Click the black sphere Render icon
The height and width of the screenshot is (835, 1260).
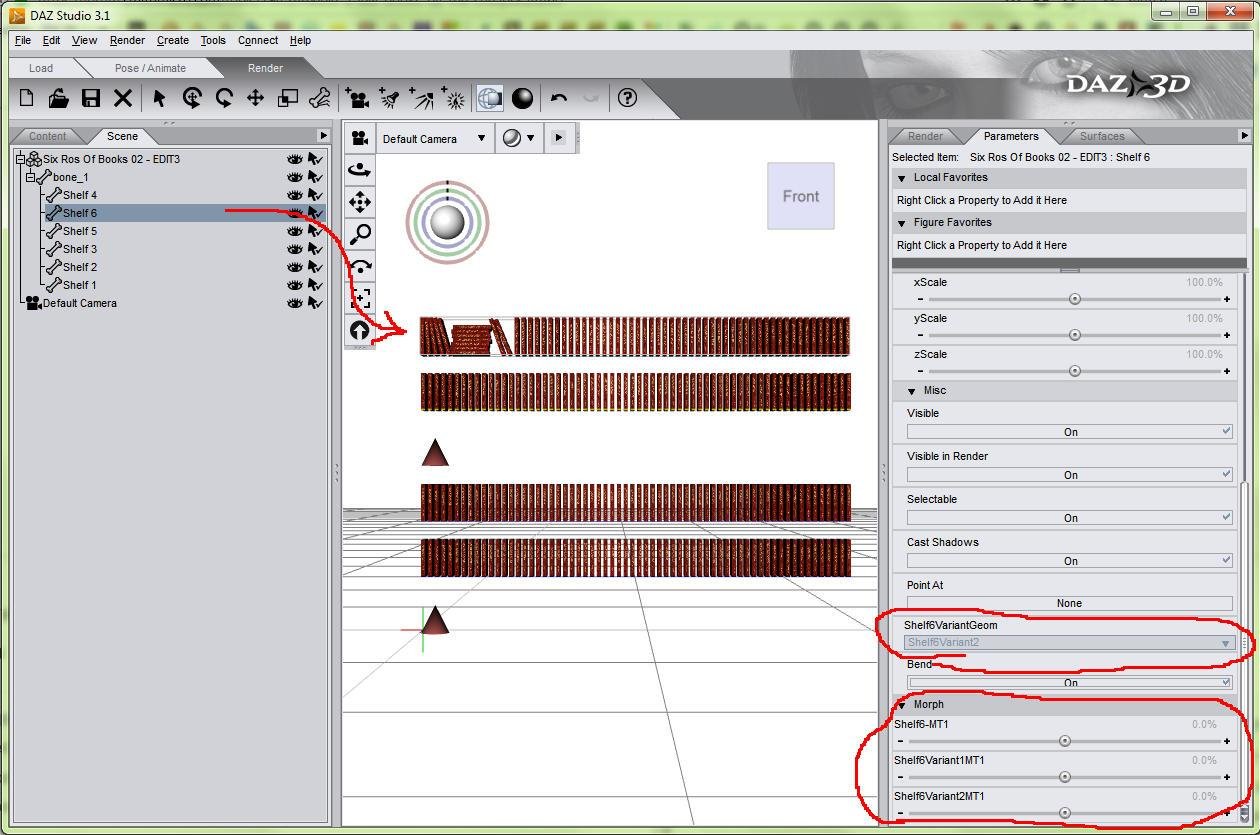click(522, 98)
